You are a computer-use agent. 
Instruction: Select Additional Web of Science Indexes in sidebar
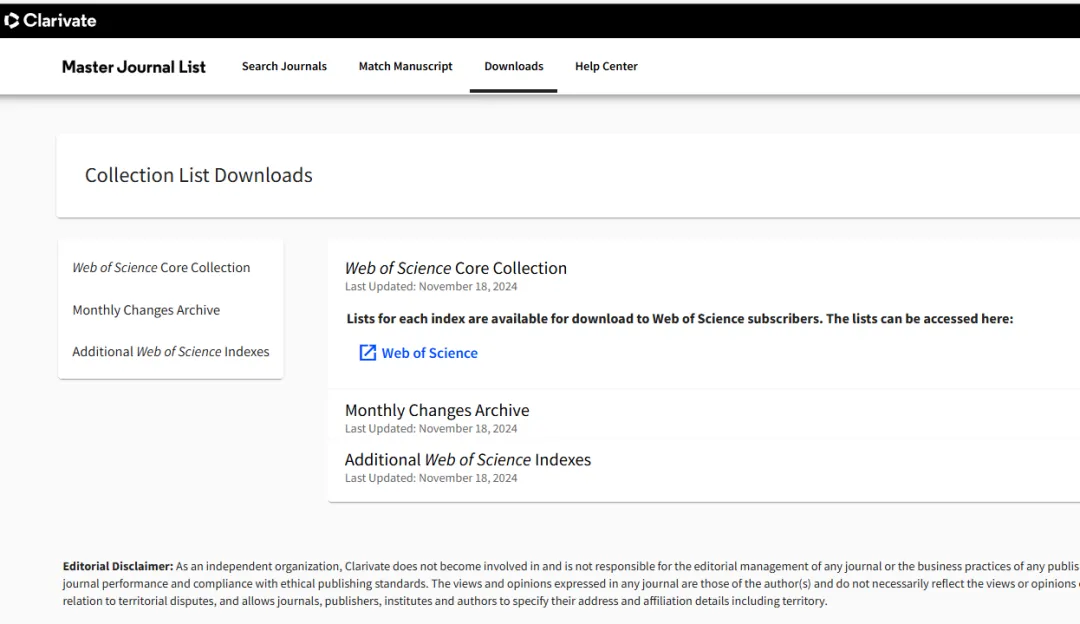171,351
